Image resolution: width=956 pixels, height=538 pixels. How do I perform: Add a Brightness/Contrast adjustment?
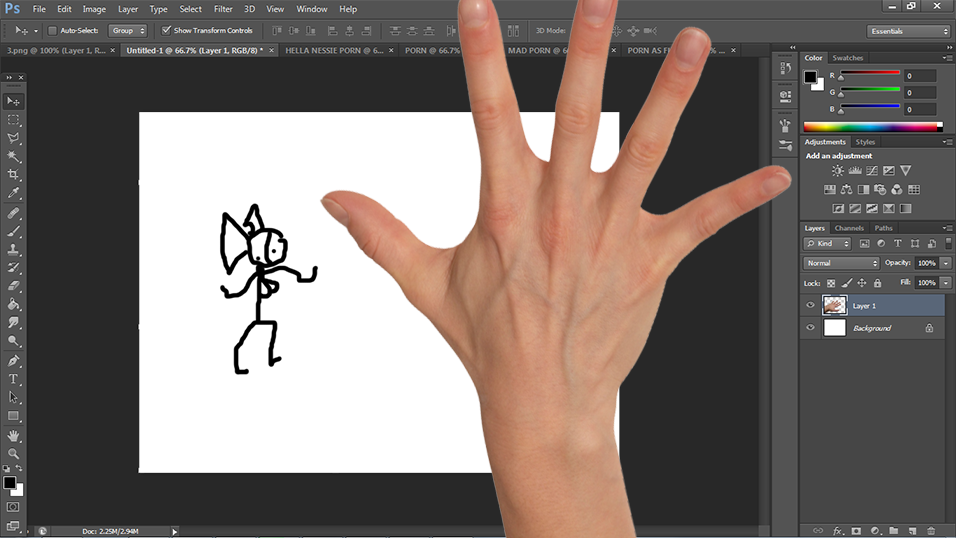click(837, 171)
